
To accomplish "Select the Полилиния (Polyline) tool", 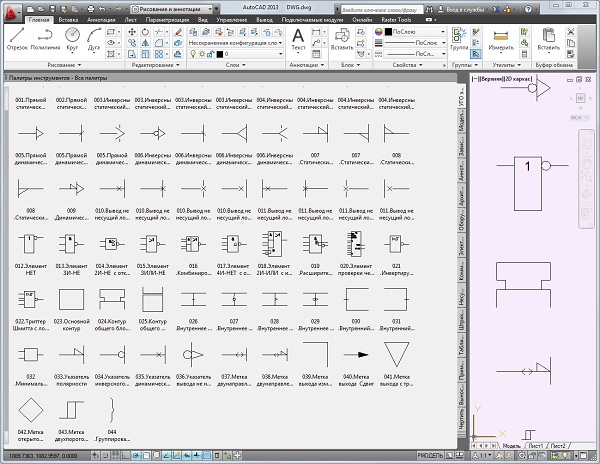I will (44, 37).
